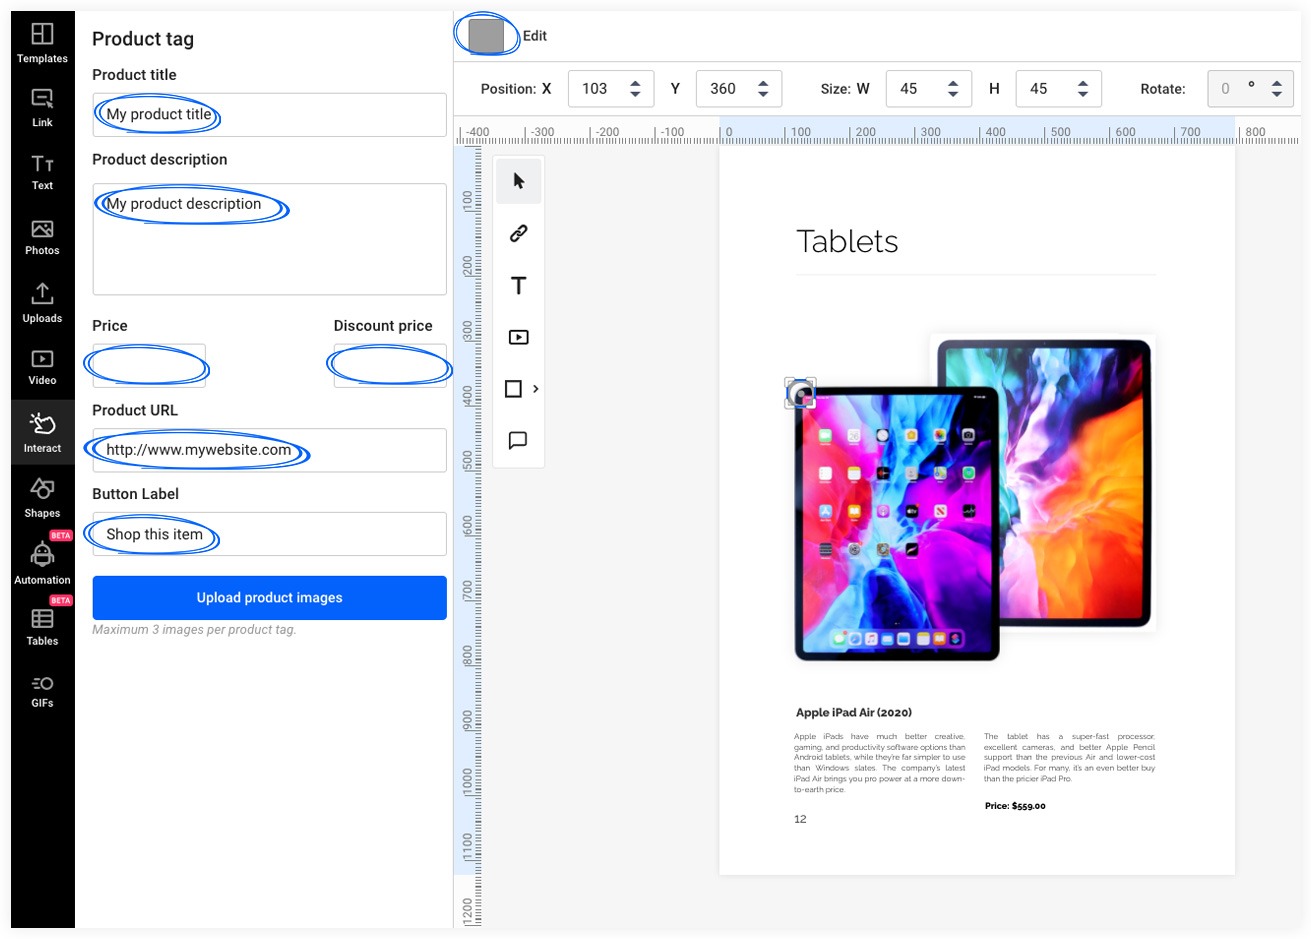This screenshot has width=1311, height=939.
Task: Decrease width W with down arrow
Action: coord(953,95)
